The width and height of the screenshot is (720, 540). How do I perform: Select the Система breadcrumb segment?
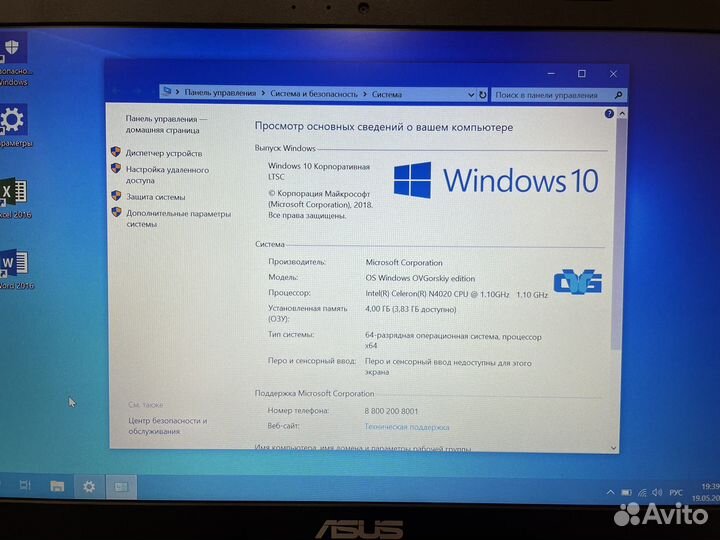pos(387,94)
